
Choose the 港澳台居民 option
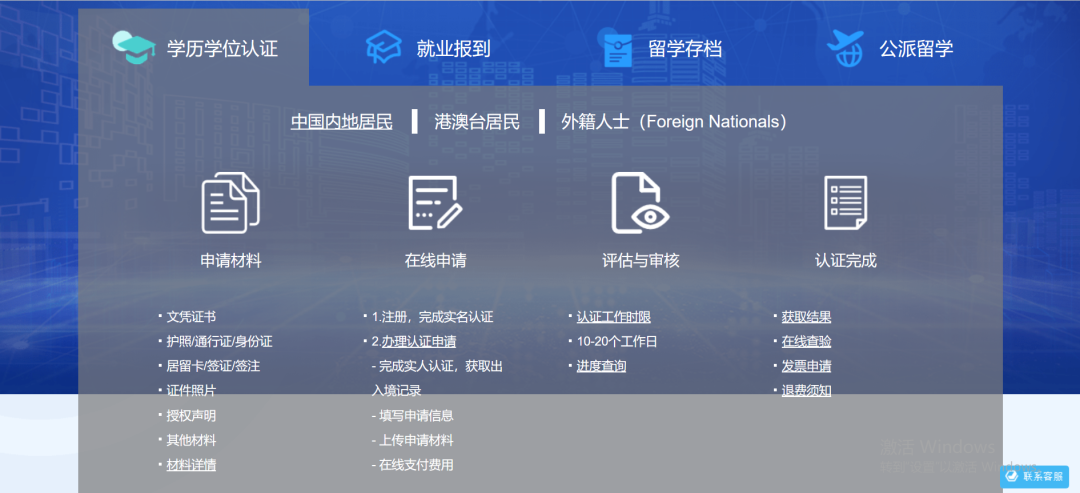pyautogui.click(x=477, y=122)
